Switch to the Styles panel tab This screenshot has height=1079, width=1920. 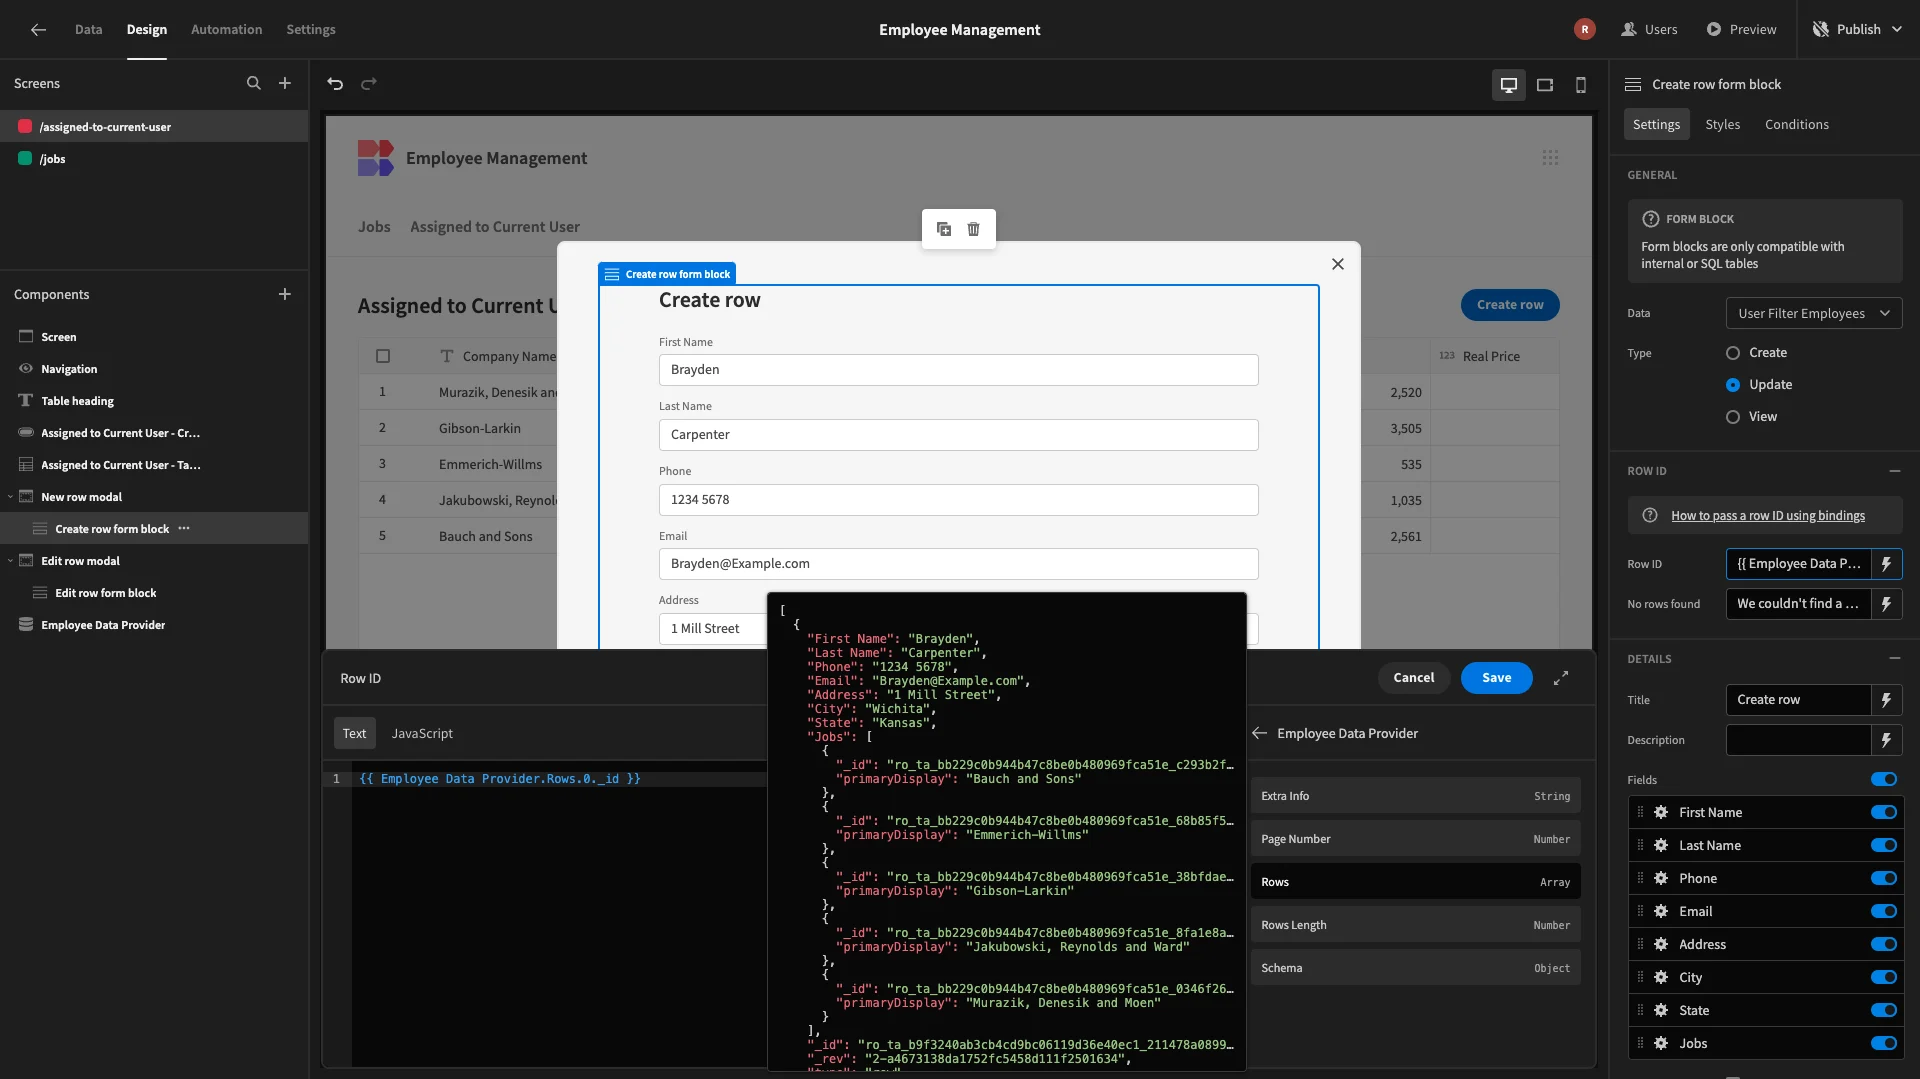coord(1722,125)
